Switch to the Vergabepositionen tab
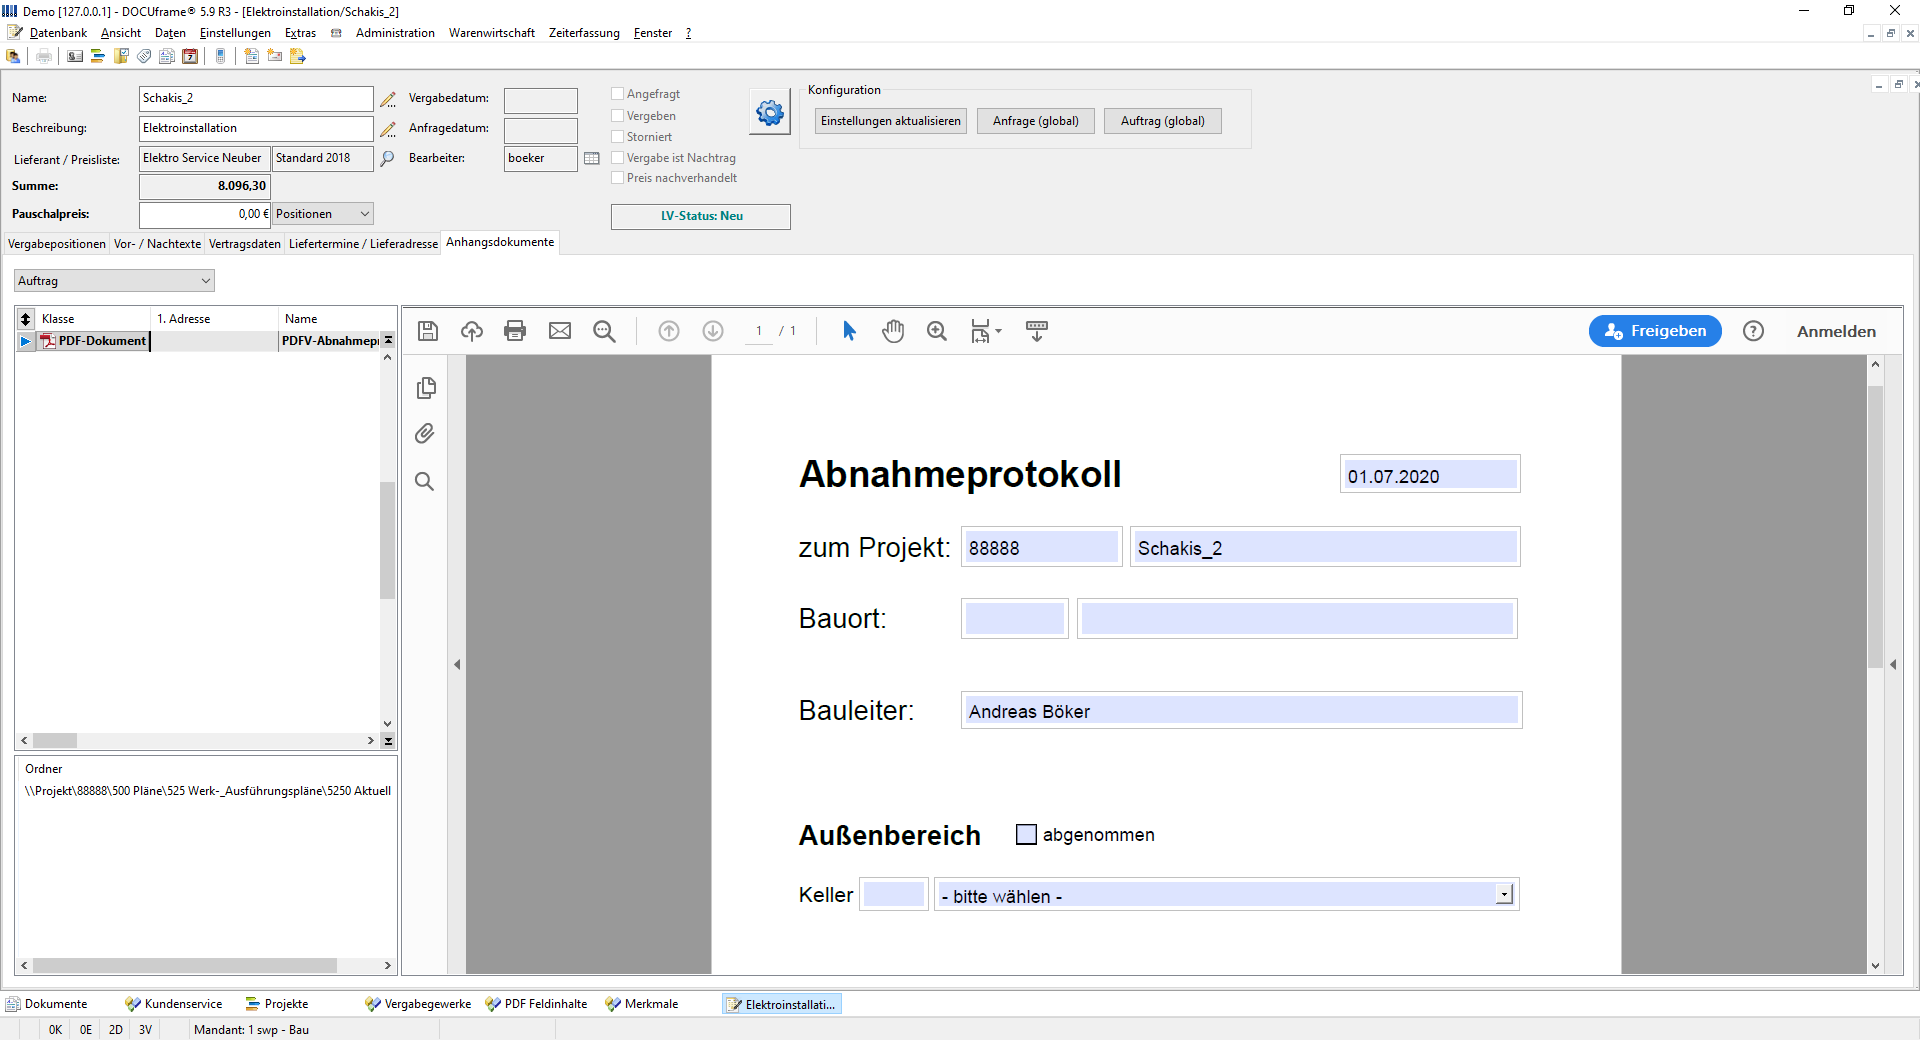The height and width of the screenshot is (1040, 1920). [x=57, y=244]
